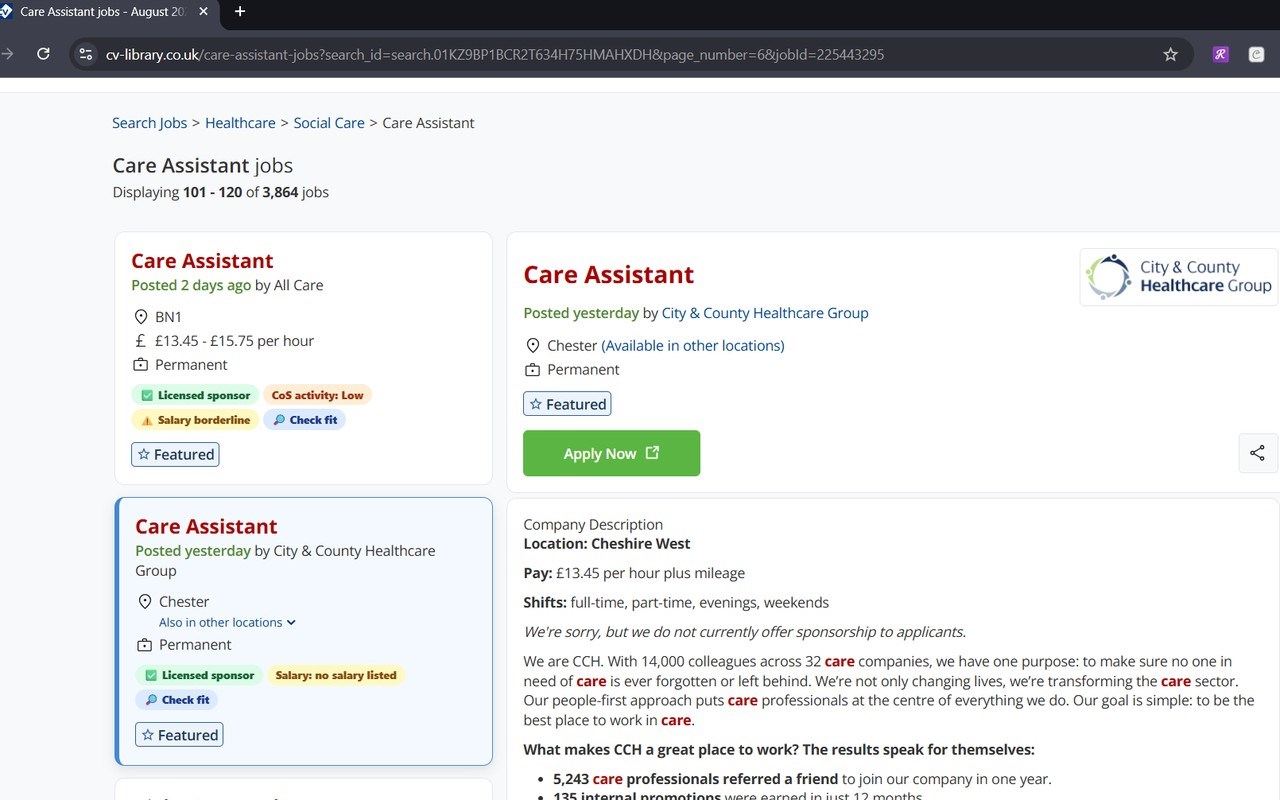
Task: Click 'Check fit' on the Chester card
Action: coord(177,700)
